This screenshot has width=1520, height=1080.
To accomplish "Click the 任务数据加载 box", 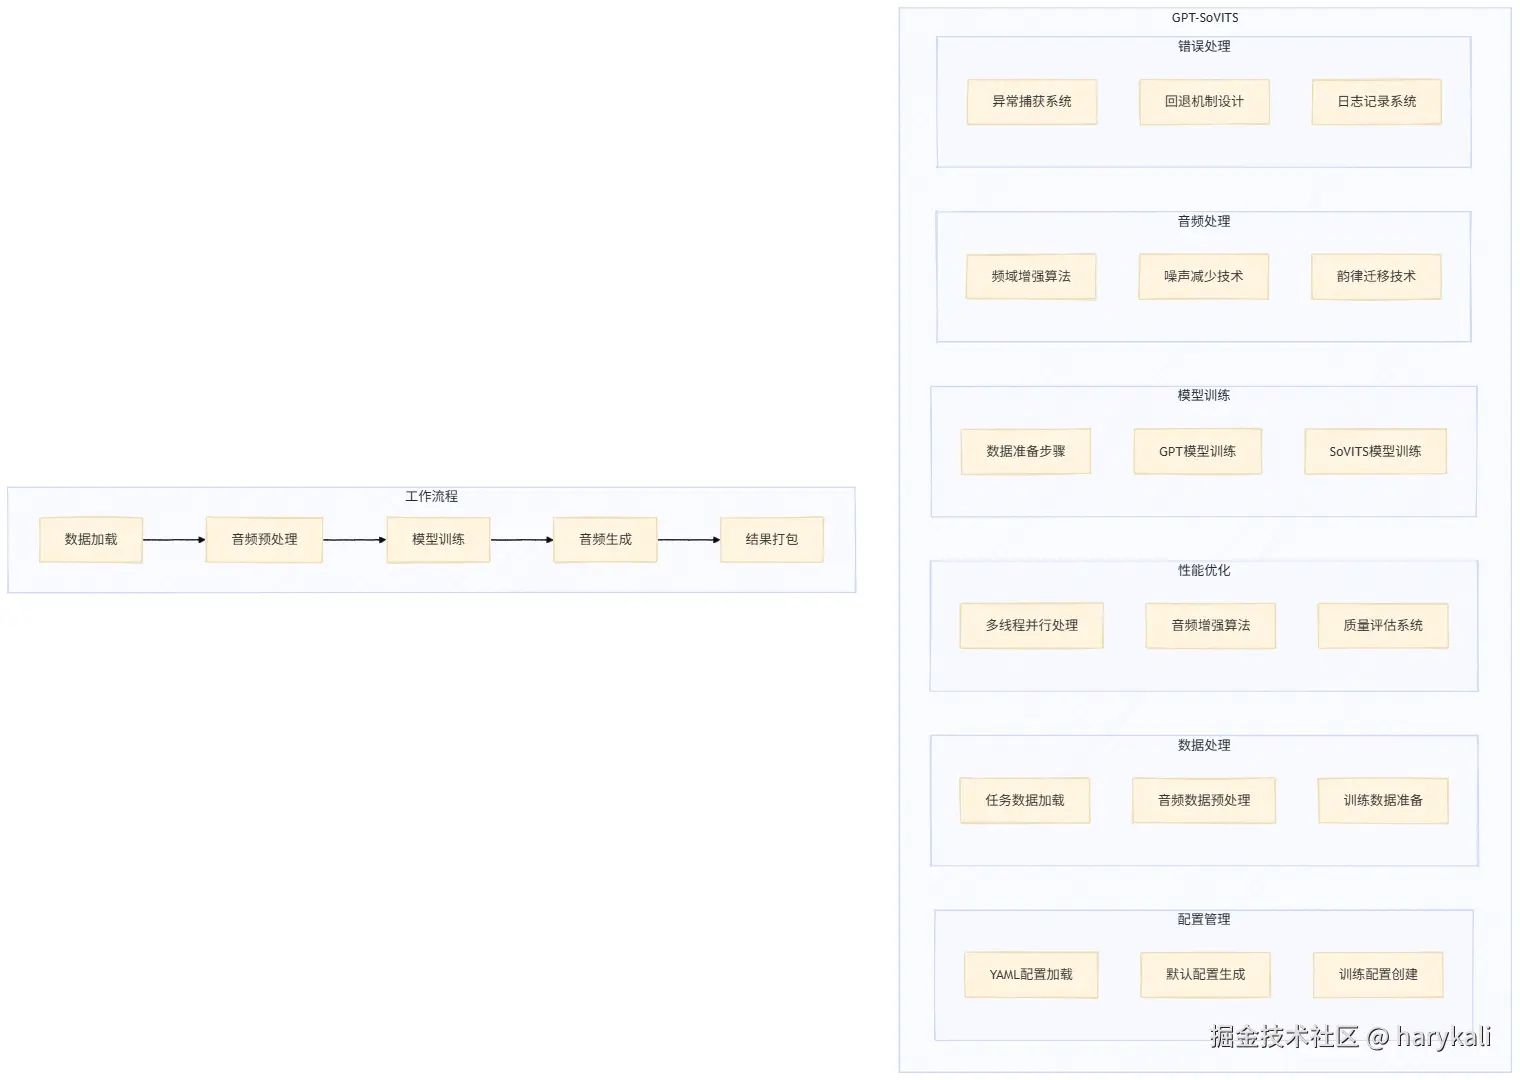I will tap(1025, 801).
